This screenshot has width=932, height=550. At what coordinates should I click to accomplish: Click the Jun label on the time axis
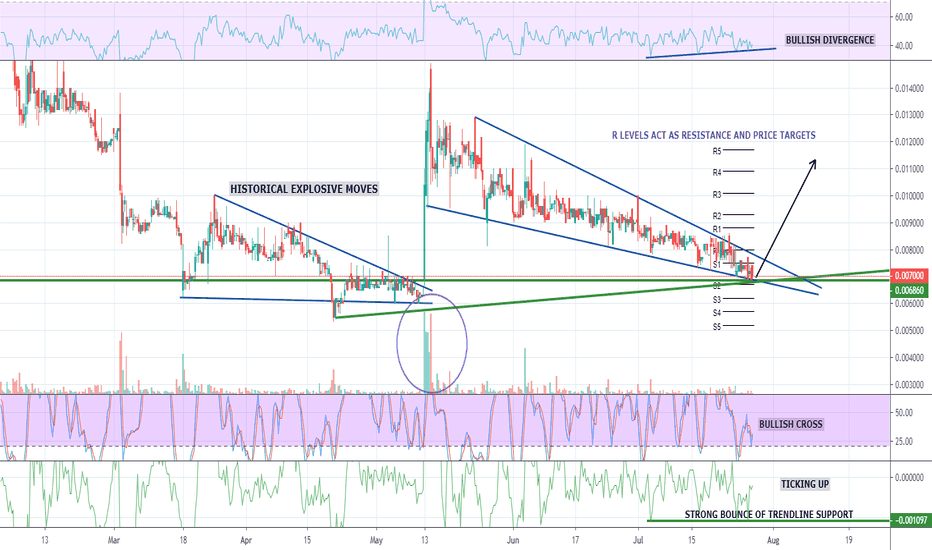[x=513, y=540]
